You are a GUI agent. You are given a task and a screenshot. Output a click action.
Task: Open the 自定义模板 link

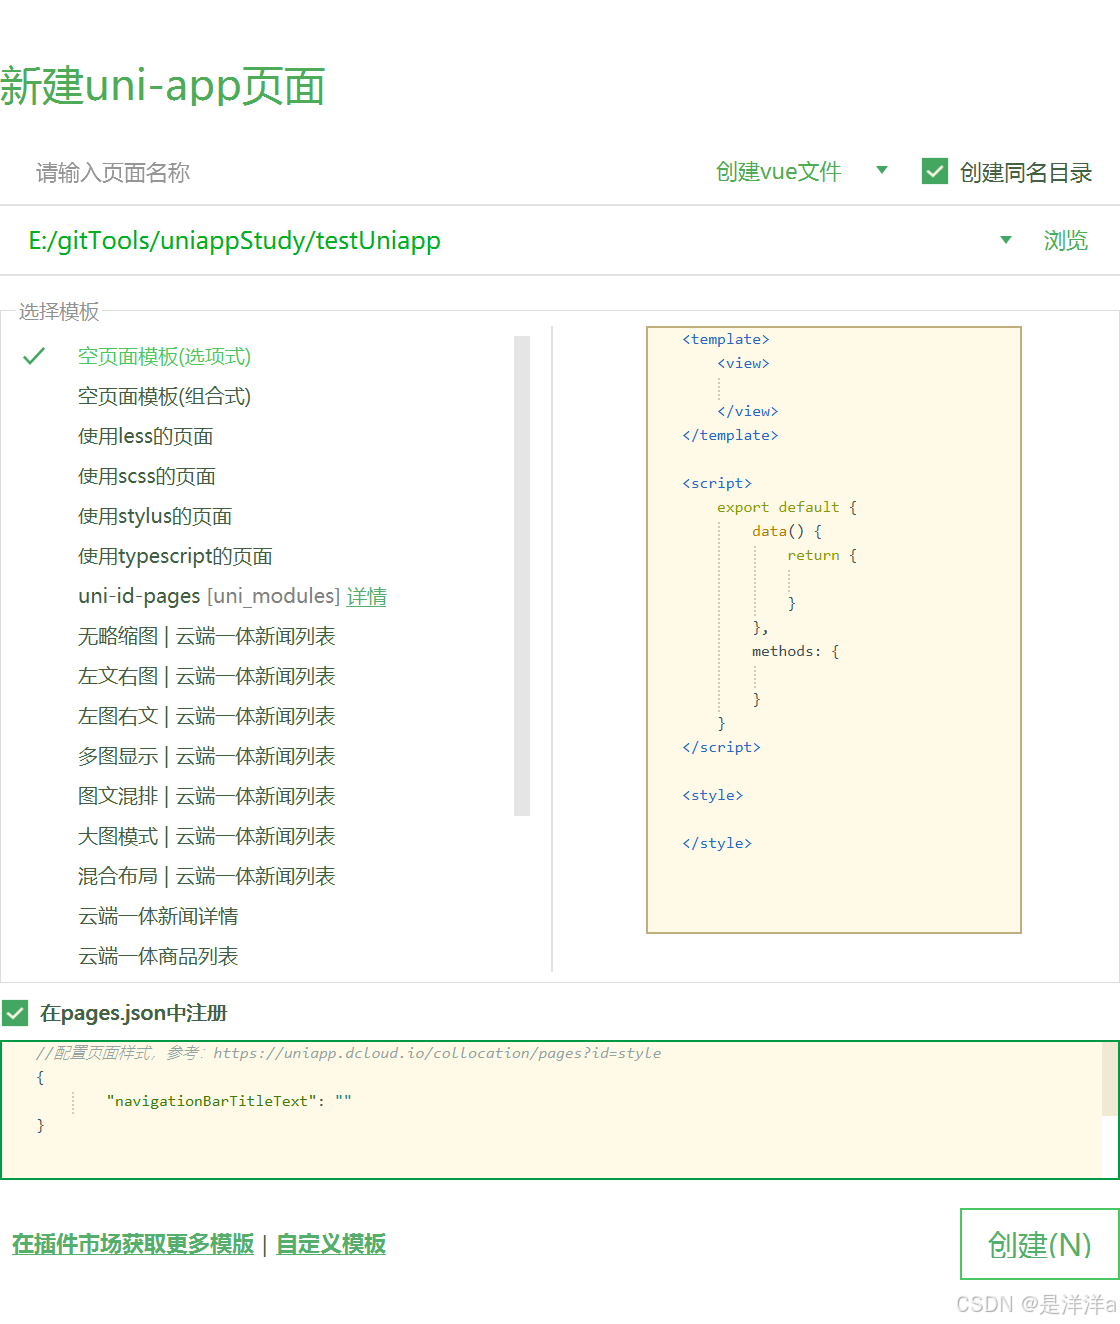(331, 1244)
